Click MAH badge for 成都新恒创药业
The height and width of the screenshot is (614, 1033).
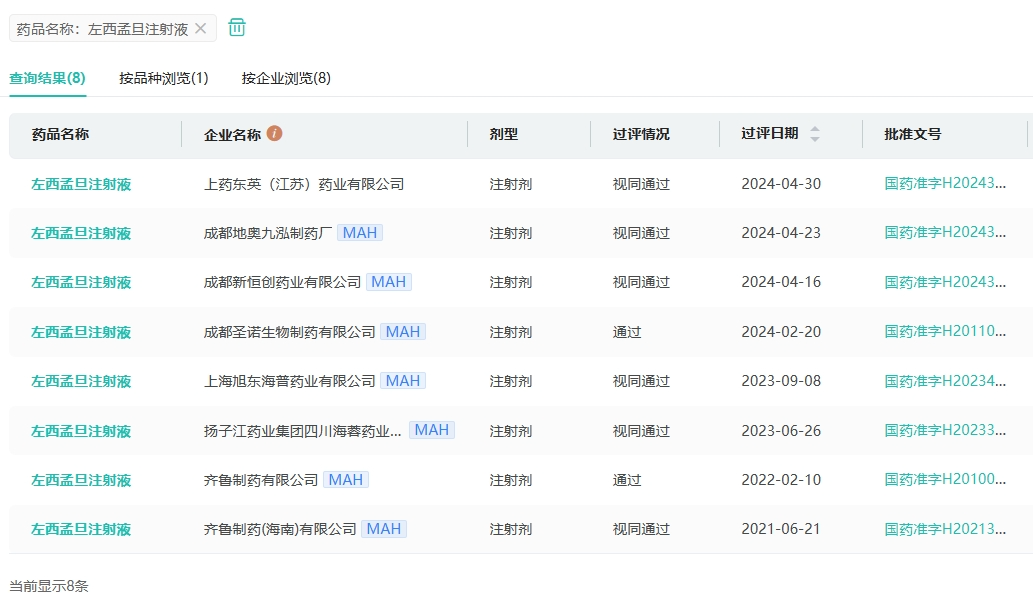388,282
